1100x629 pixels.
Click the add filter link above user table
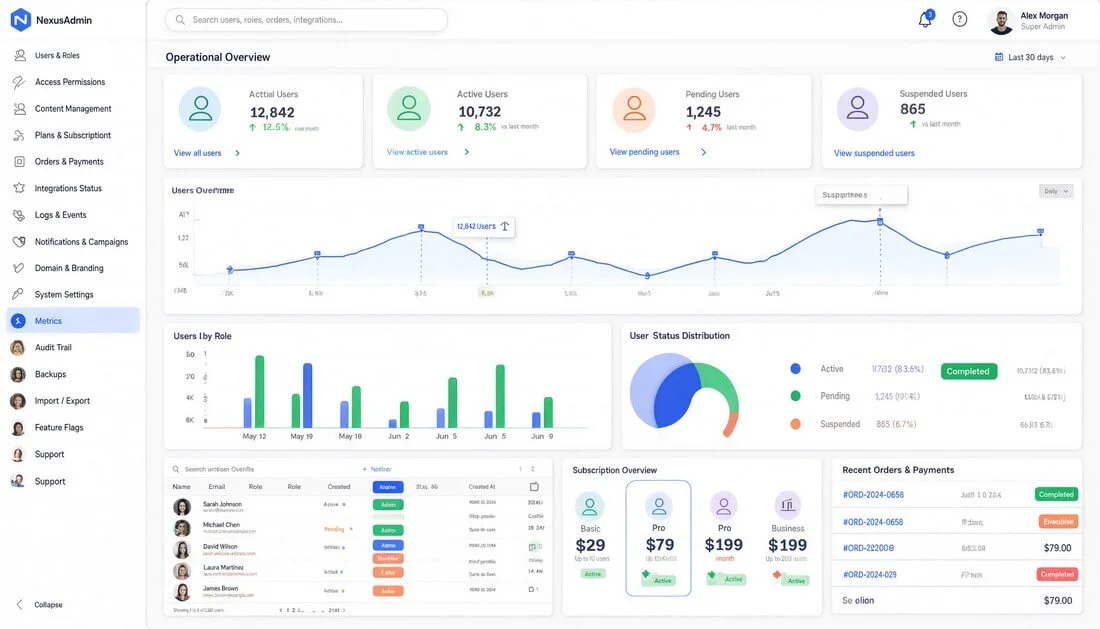(377, 469)
